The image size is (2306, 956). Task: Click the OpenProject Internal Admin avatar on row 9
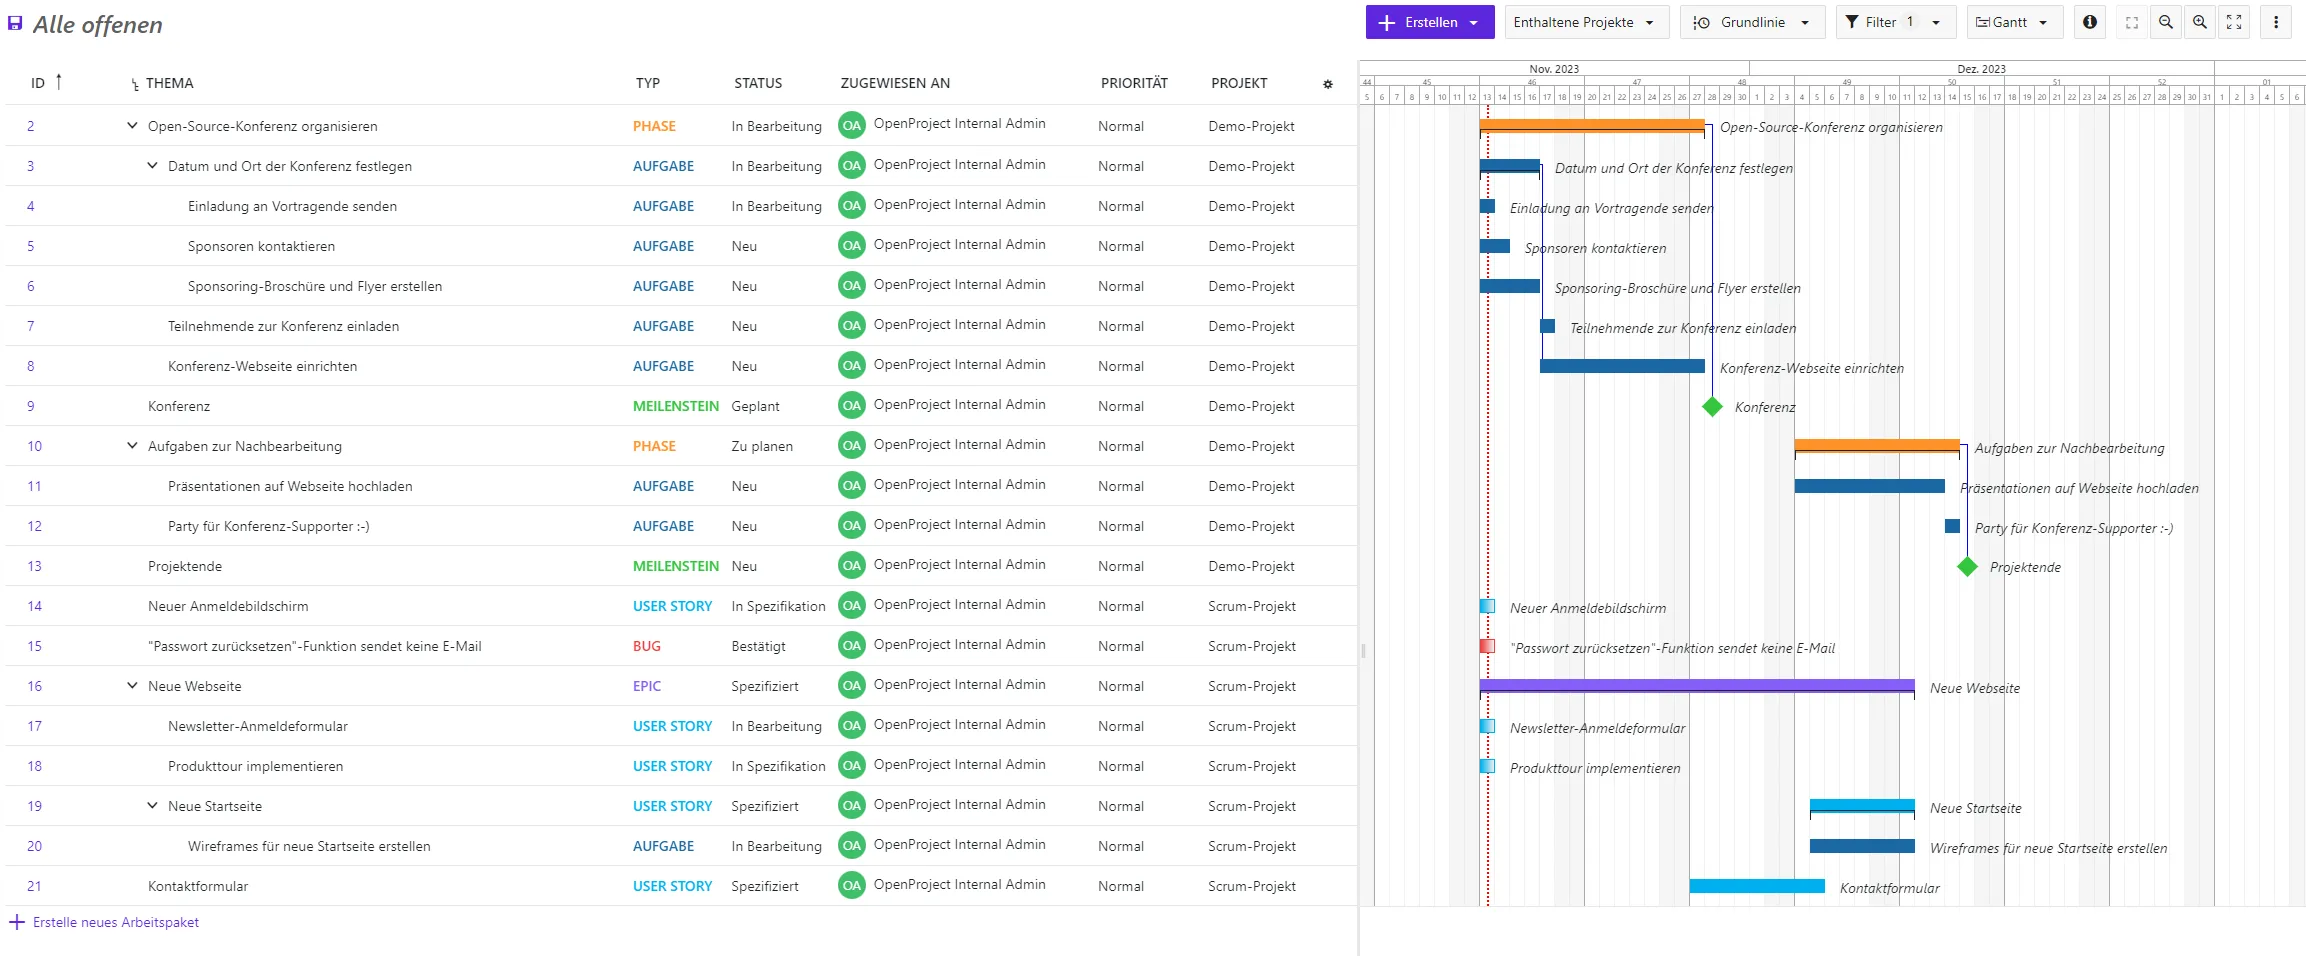[851, 405]
